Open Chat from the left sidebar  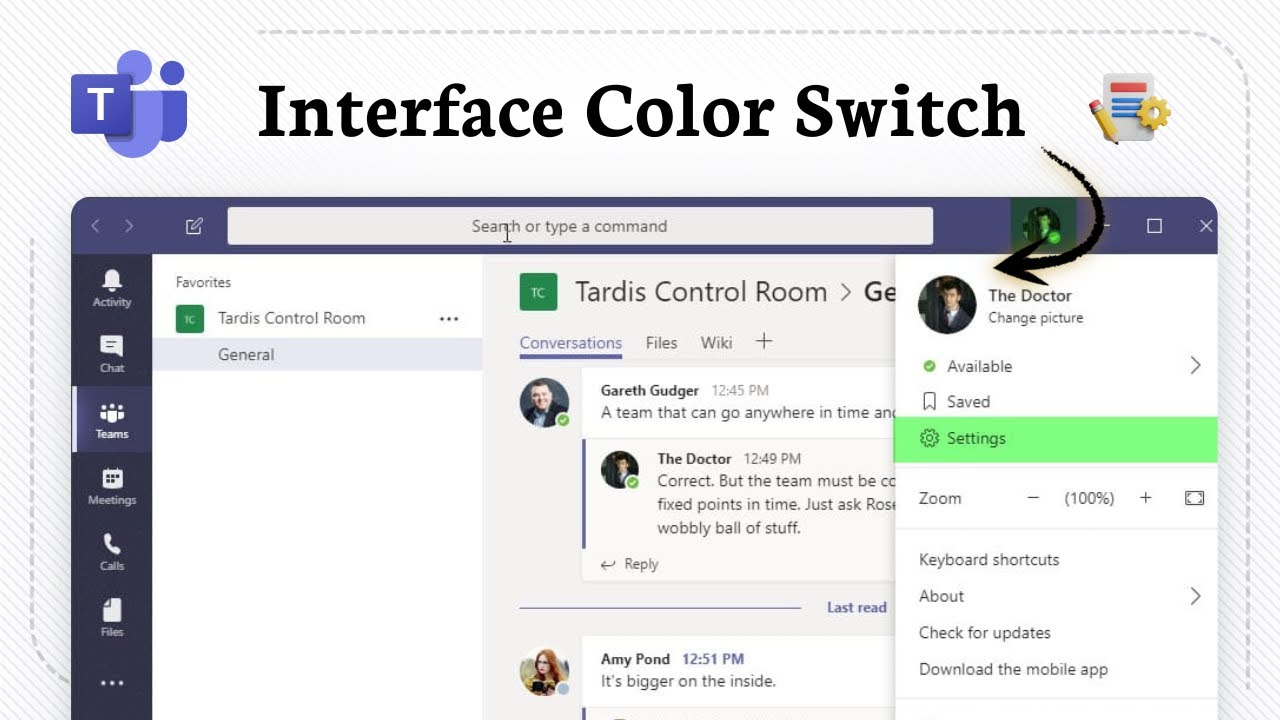tap(112, 354)
